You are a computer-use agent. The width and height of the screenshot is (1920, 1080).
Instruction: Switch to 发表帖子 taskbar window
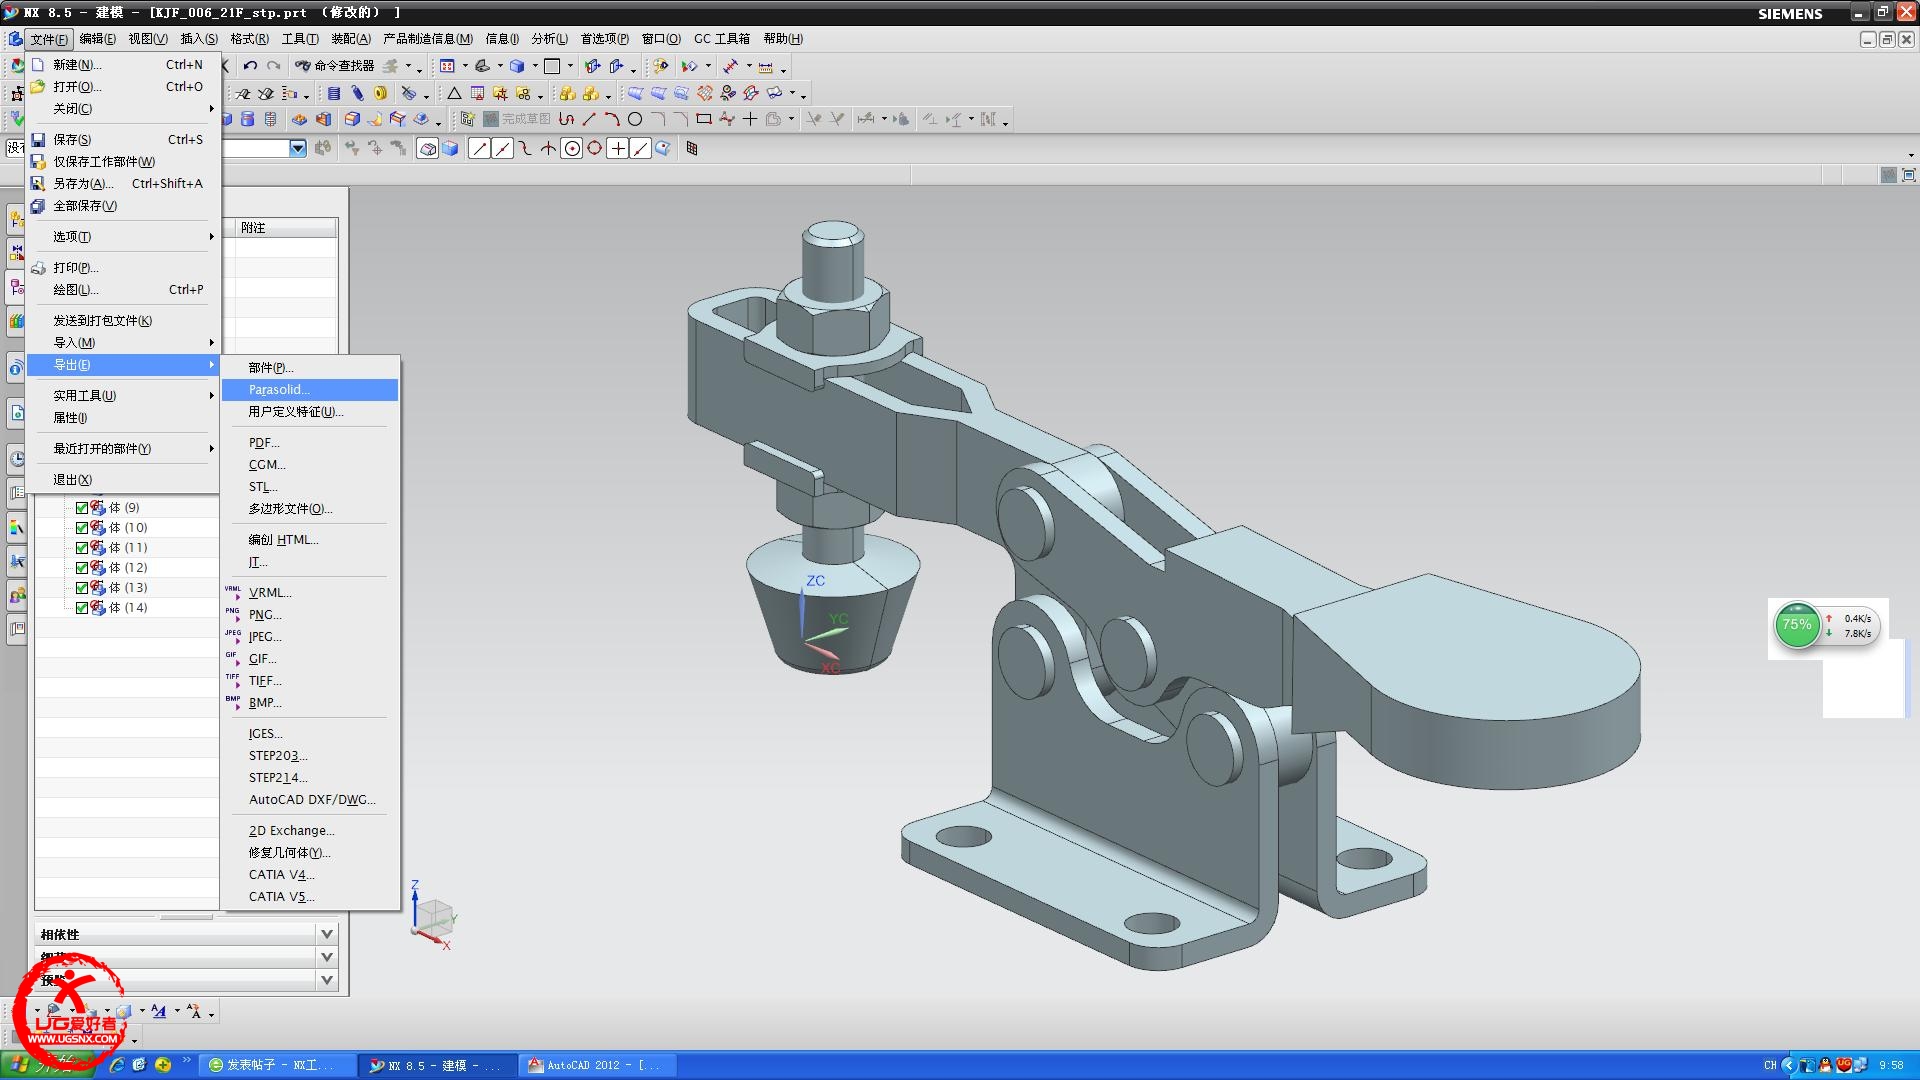point(278,1065)
